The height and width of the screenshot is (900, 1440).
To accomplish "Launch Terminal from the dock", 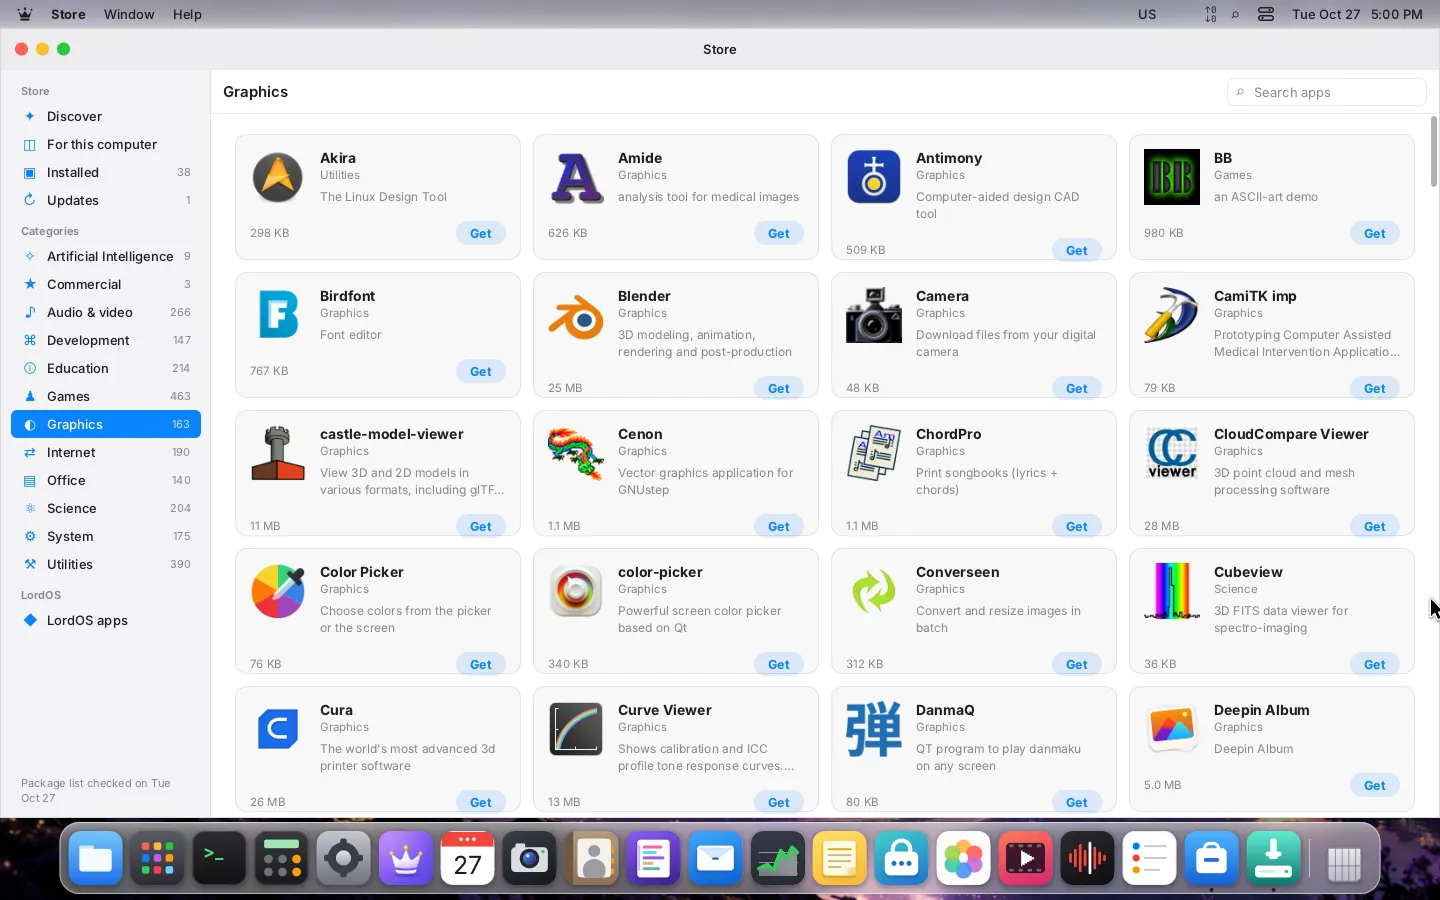I will pos(219,858).
